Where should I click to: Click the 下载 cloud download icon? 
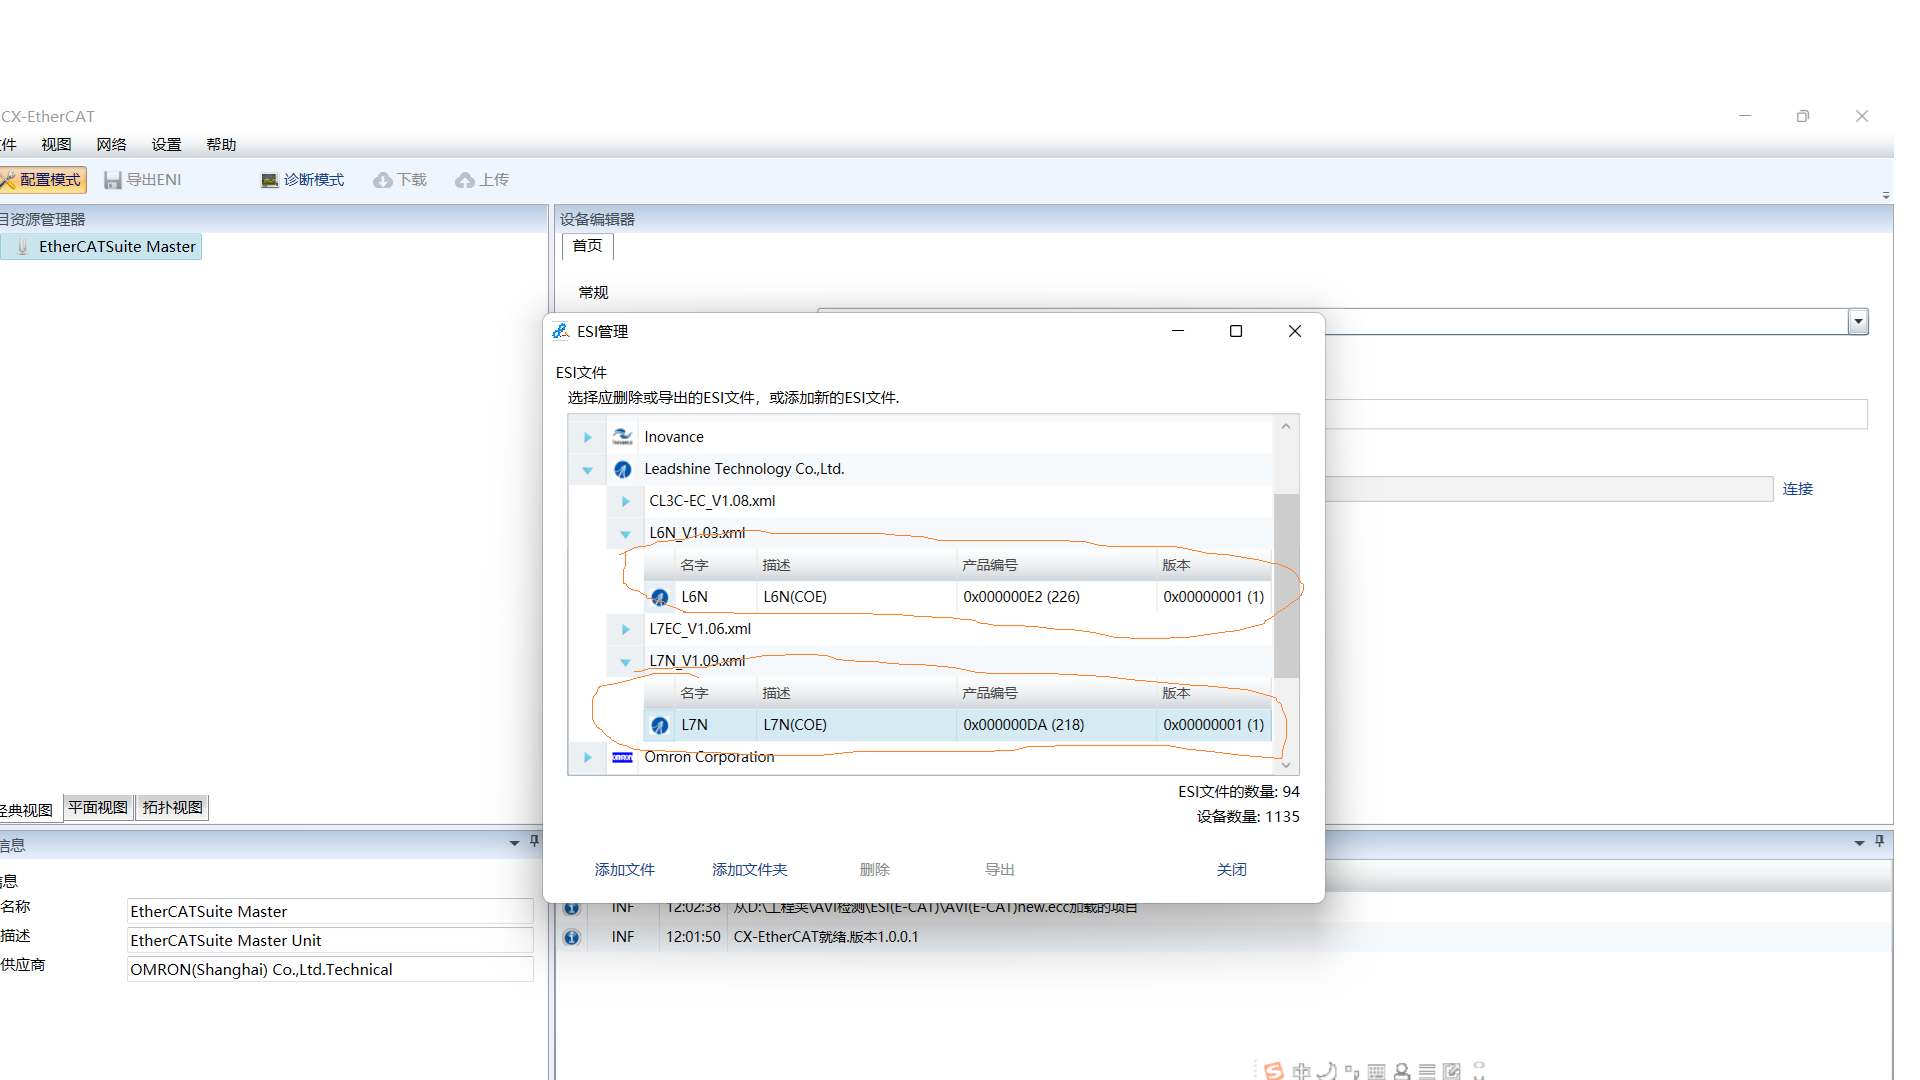383,180
